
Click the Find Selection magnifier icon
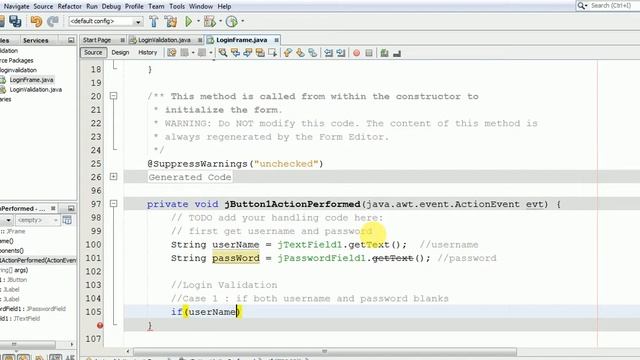223,53
